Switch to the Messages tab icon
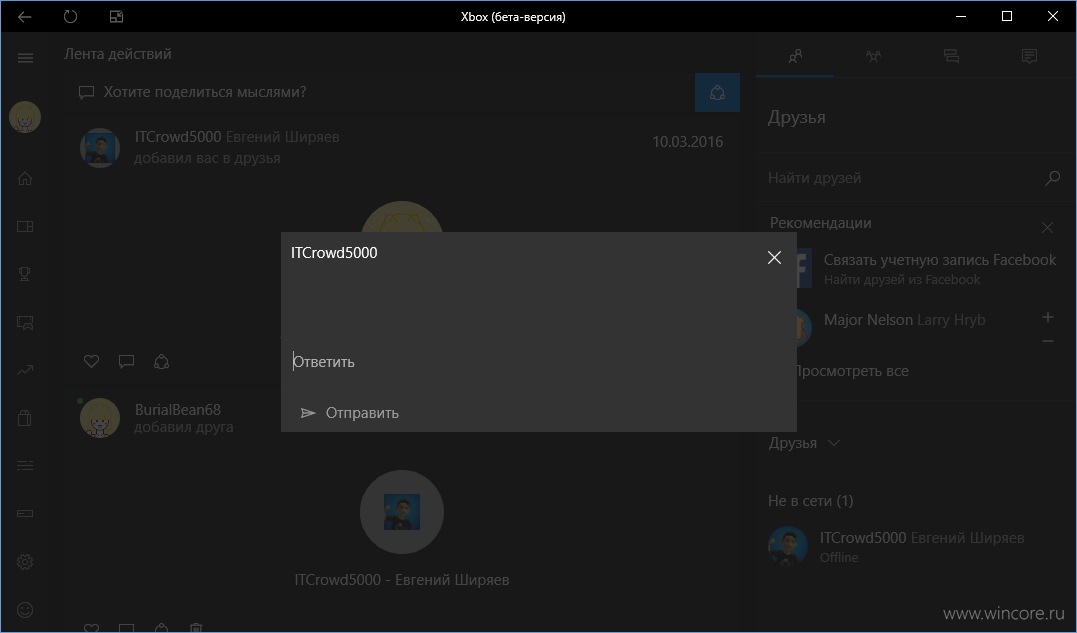 tap(951, 56)
